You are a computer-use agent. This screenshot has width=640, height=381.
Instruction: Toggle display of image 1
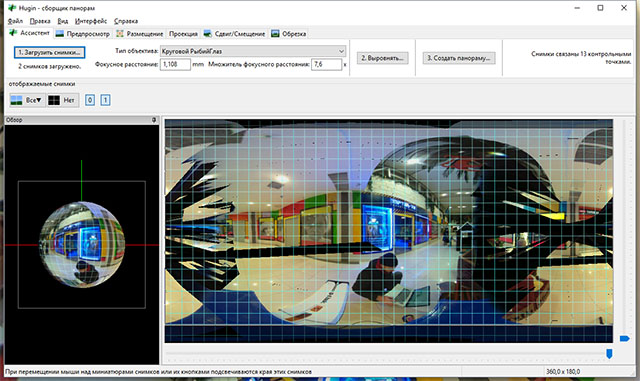[x=105, y=100]
